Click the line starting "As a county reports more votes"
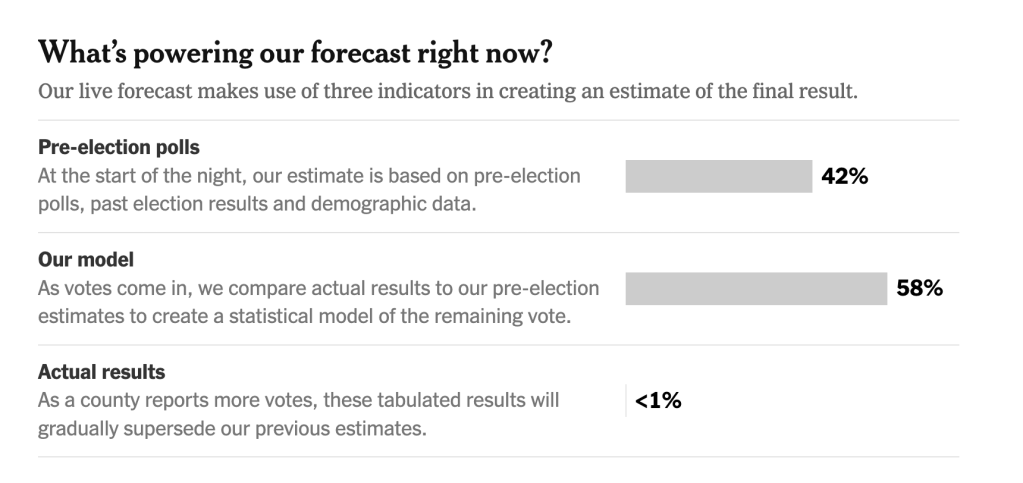This screenshot has height=483, width=1023. (298, 401)
